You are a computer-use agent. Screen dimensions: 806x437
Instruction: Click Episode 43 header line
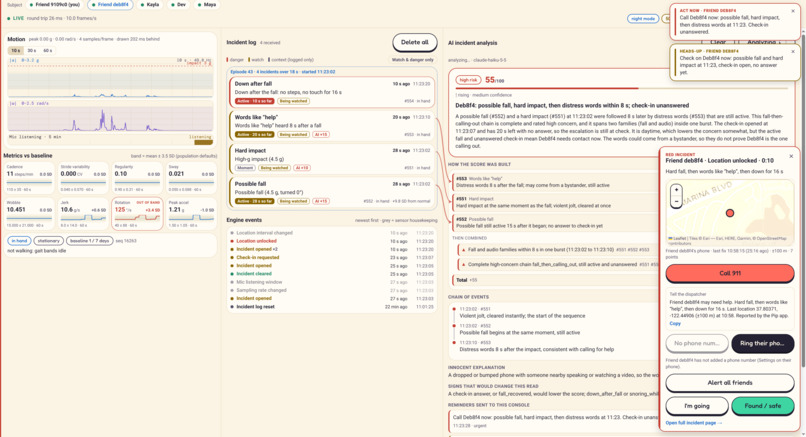(x=282, y=71)
